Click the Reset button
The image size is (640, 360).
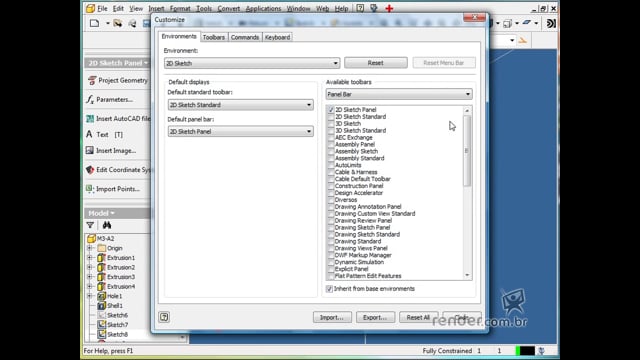[376, 63]
